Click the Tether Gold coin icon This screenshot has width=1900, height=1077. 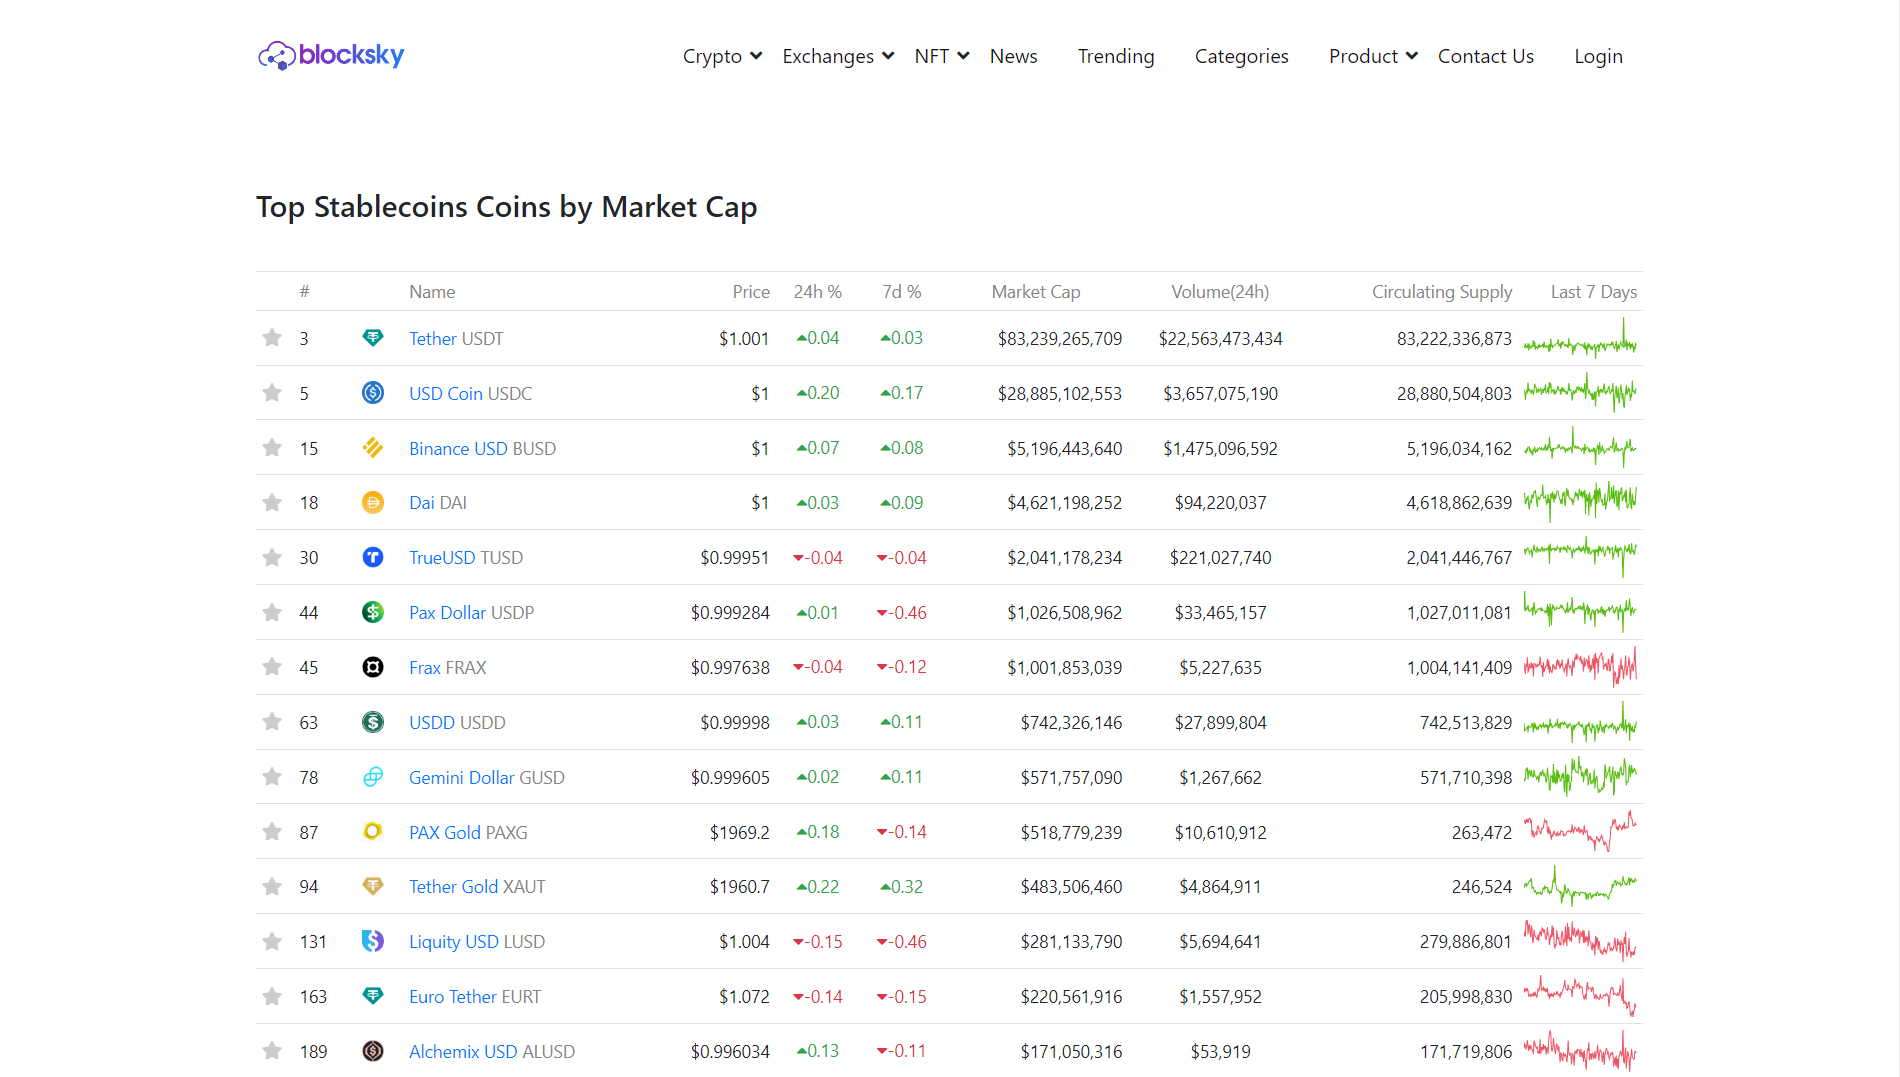pyautogui.click(x=373, y=886)
